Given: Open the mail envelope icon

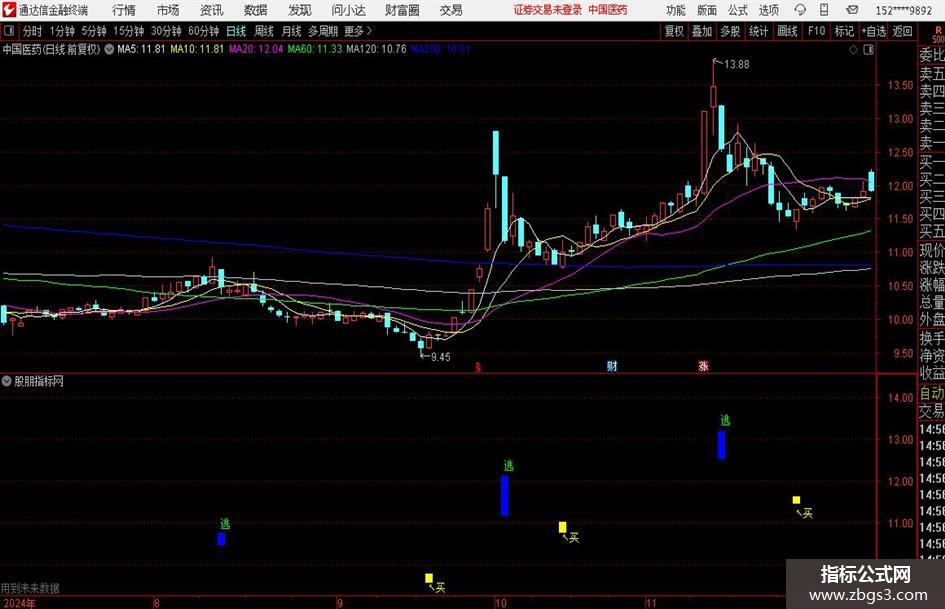Looking at the screenshot, I should pos(852,10).
